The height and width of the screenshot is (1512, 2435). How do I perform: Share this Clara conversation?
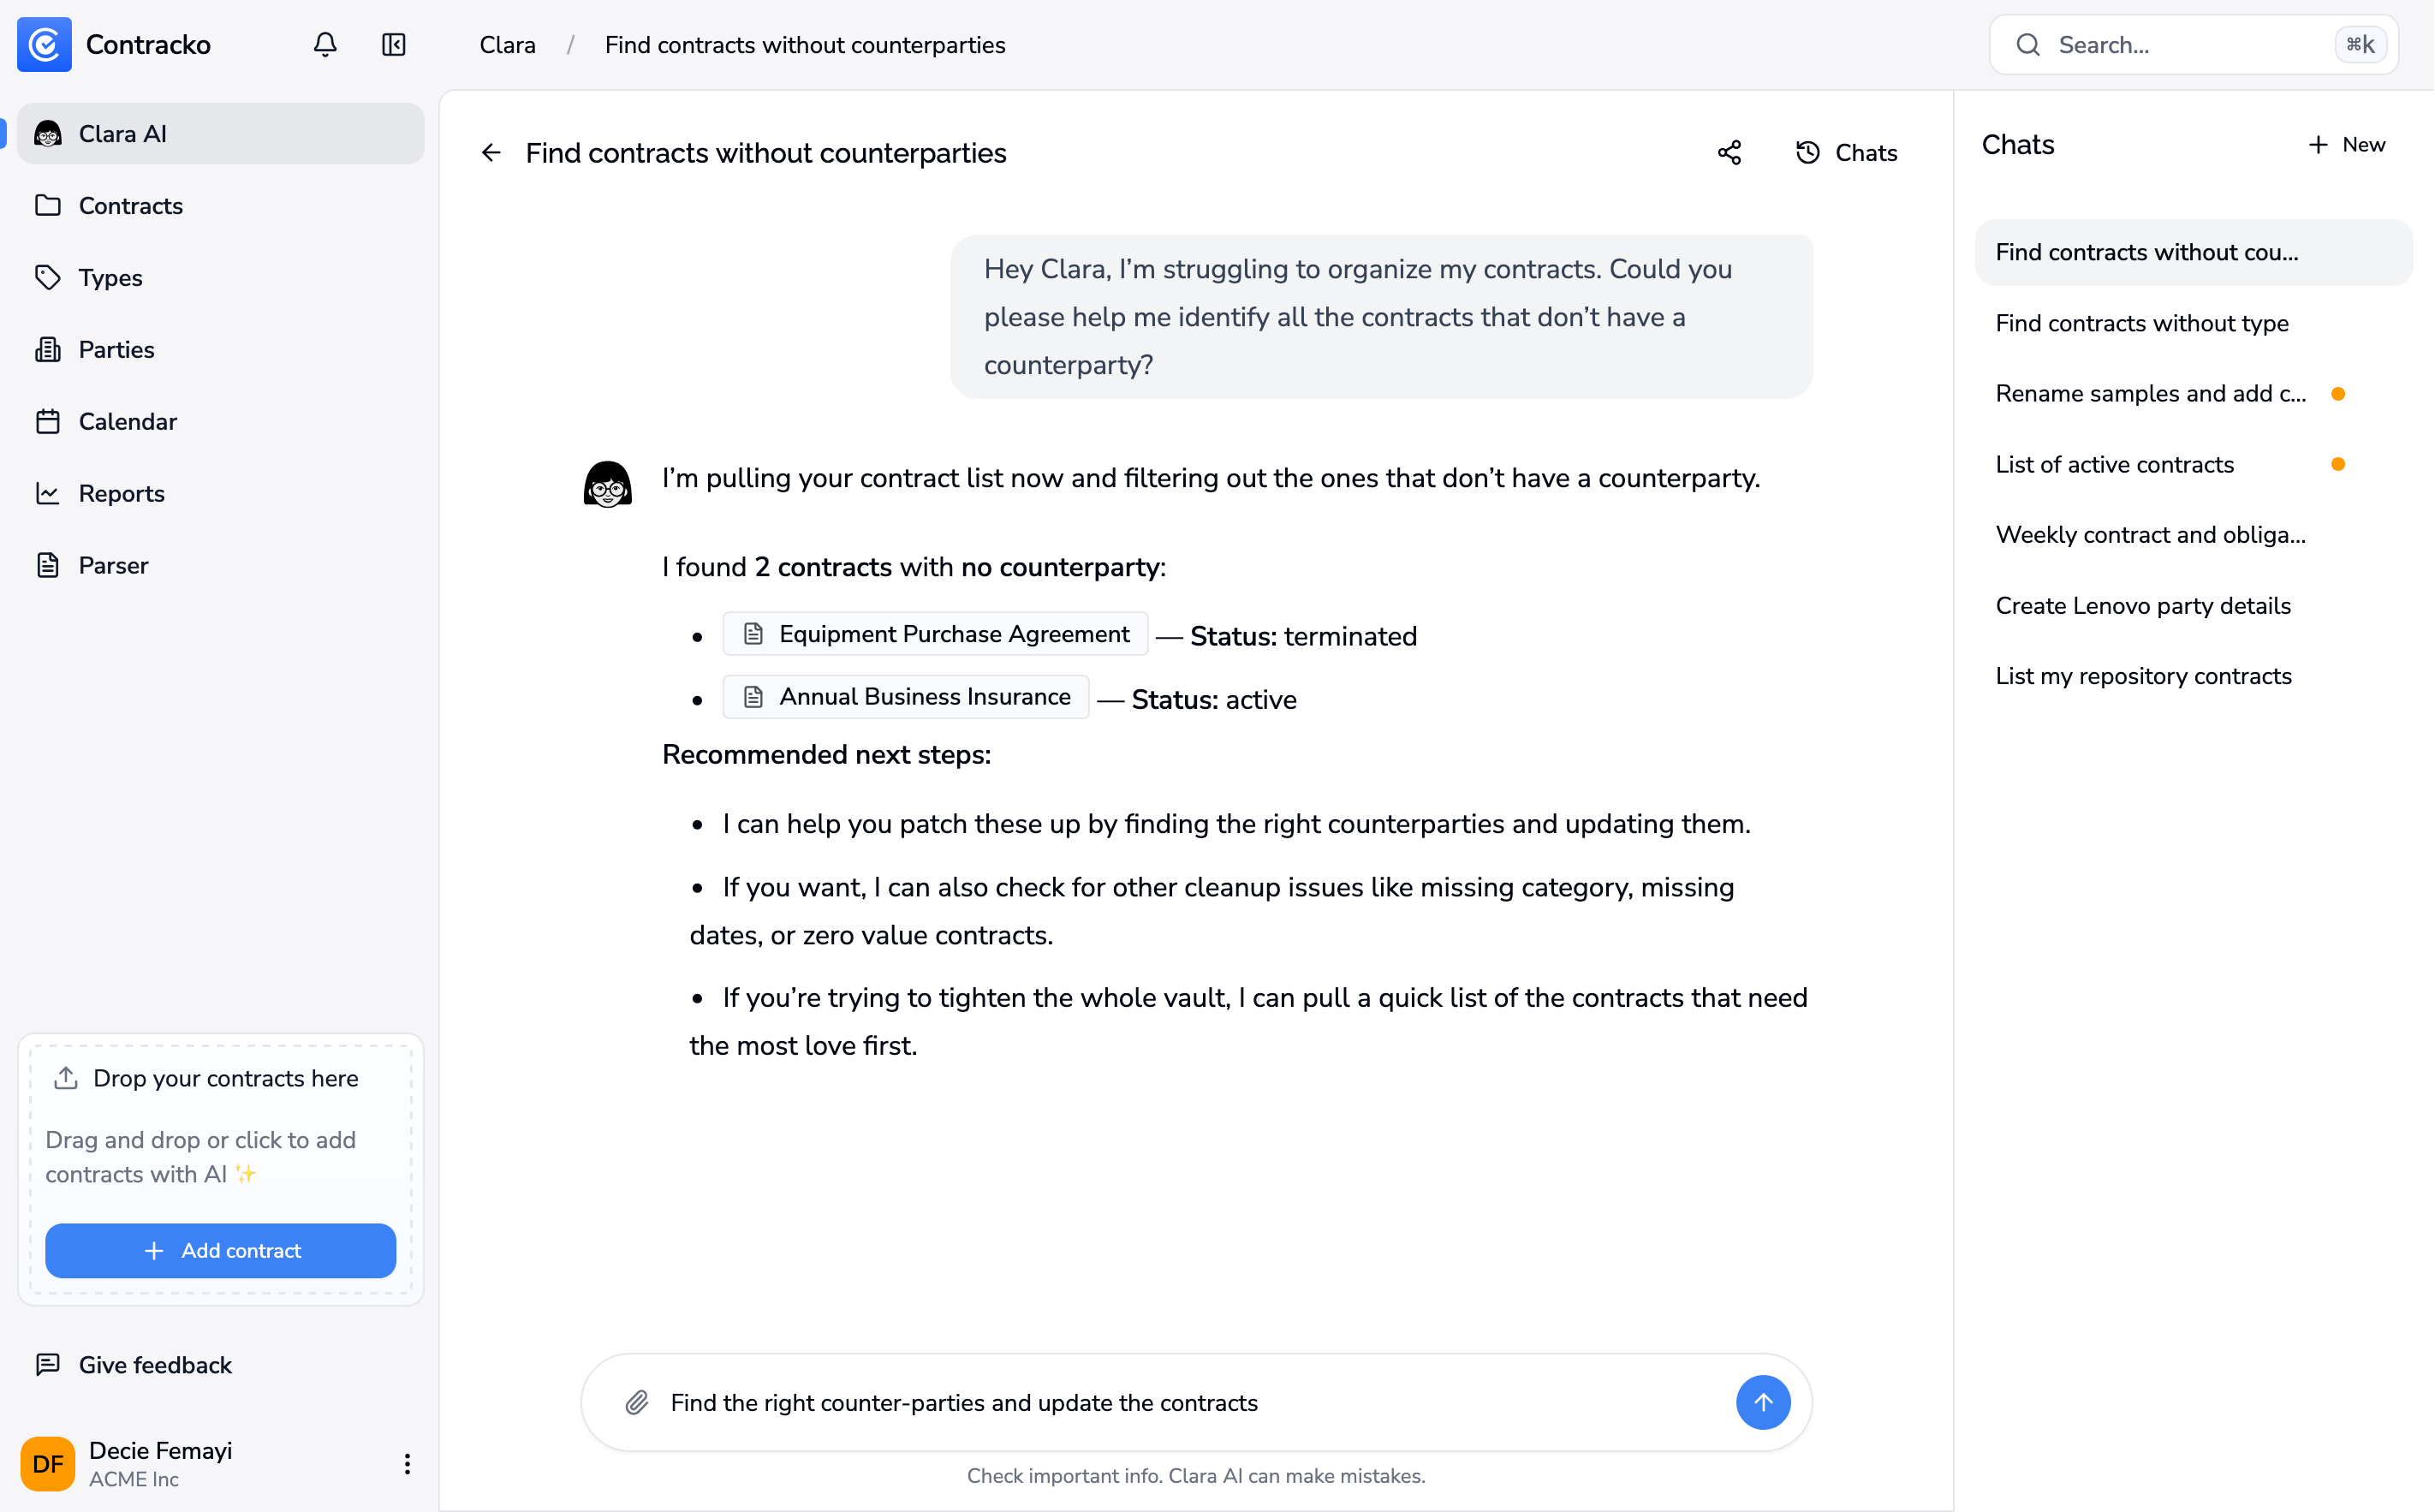click(x=1729, y=152)
